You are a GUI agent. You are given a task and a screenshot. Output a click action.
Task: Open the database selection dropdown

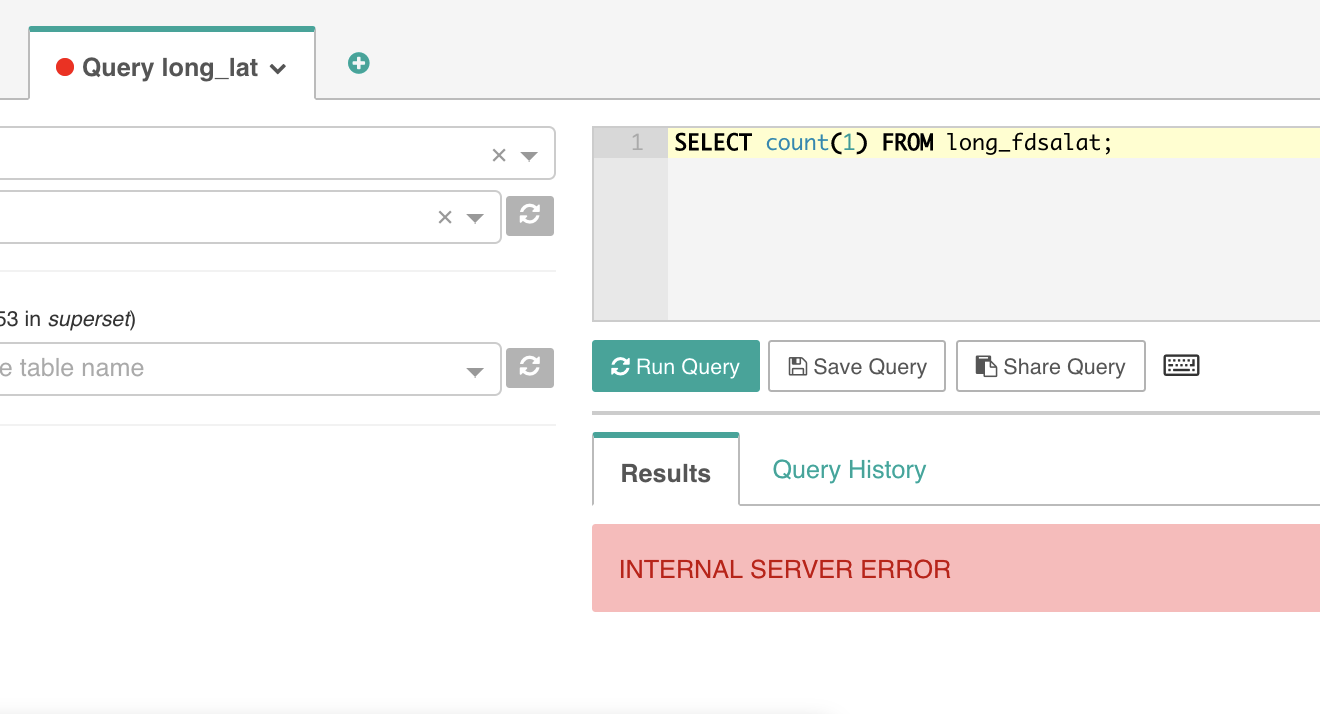click(531, 153)
